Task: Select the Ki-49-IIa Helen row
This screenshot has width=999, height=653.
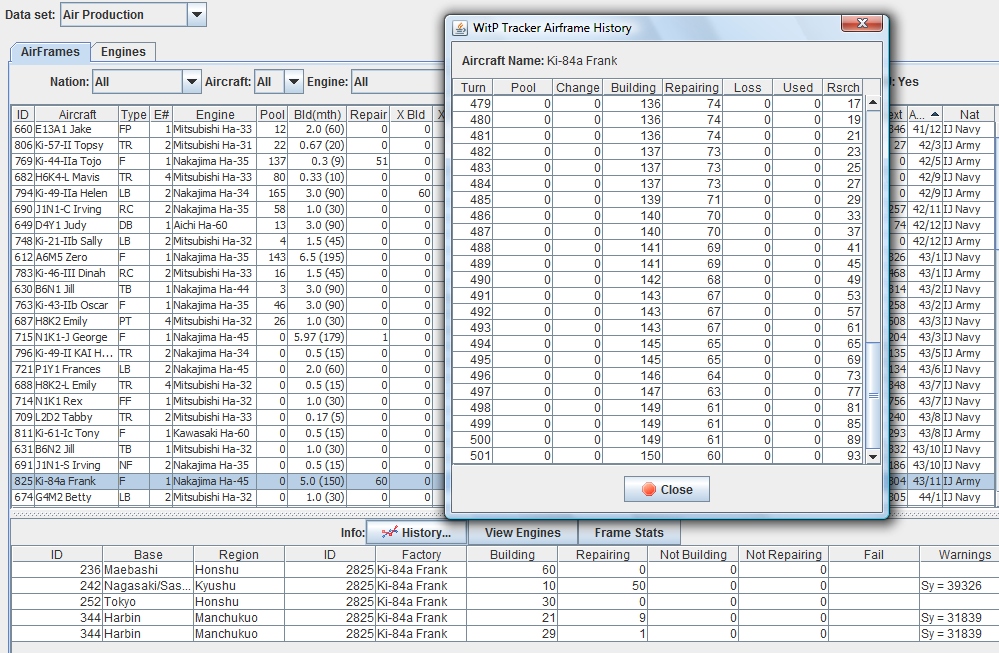Action: click(228, 193)
